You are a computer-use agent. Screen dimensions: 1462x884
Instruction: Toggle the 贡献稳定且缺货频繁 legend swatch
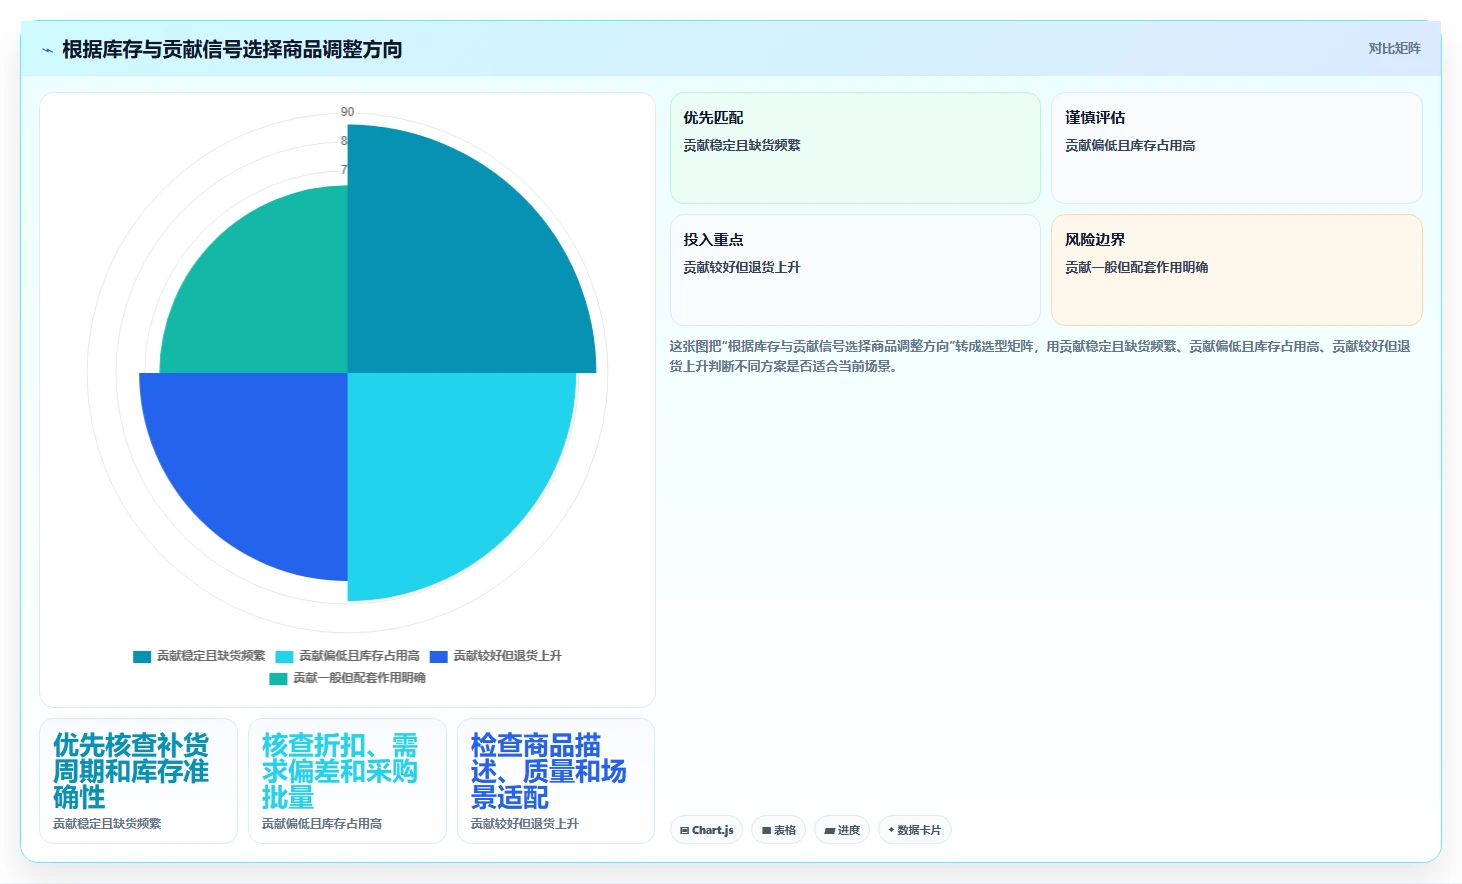(142, 657)
